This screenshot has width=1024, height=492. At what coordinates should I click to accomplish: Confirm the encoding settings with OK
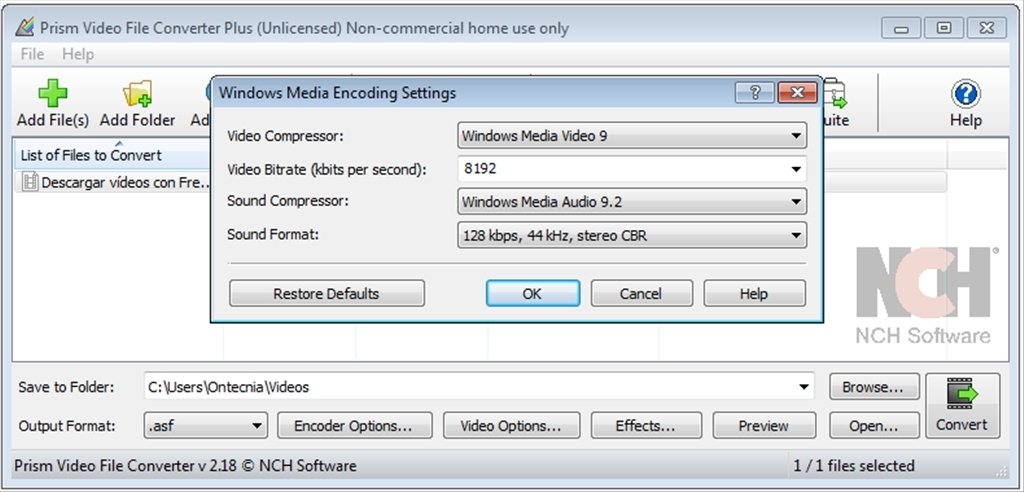[532, 293]
